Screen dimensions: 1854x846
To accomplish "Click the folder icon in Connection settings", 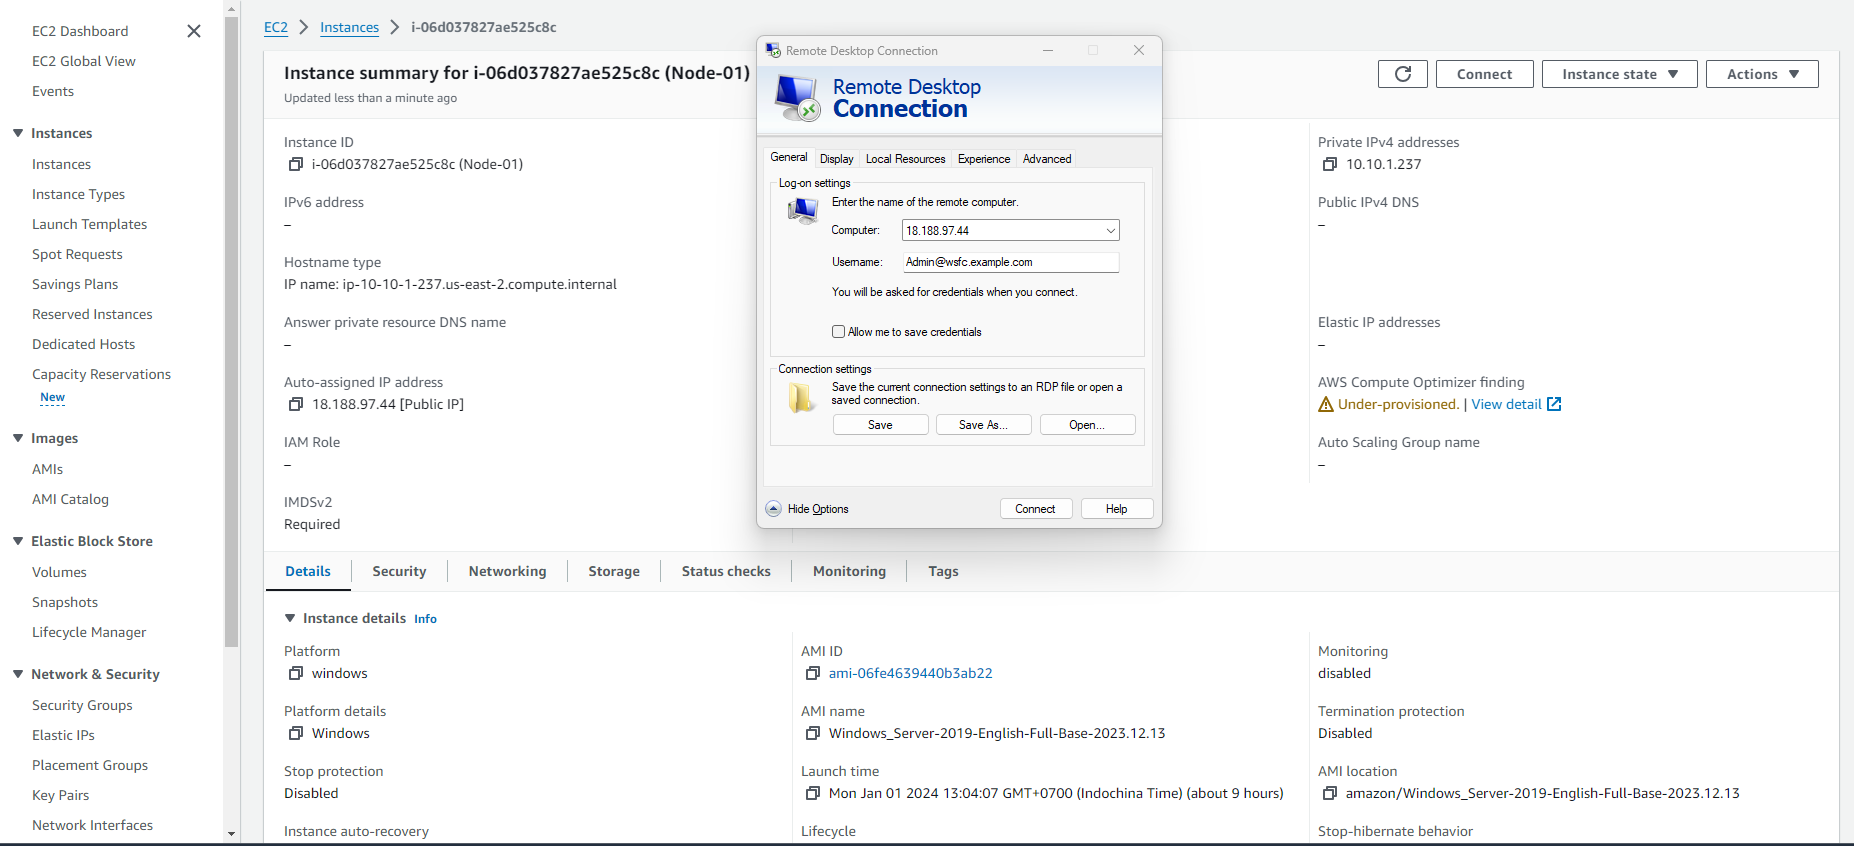I will pyautogui.click(x=801, y=398).
